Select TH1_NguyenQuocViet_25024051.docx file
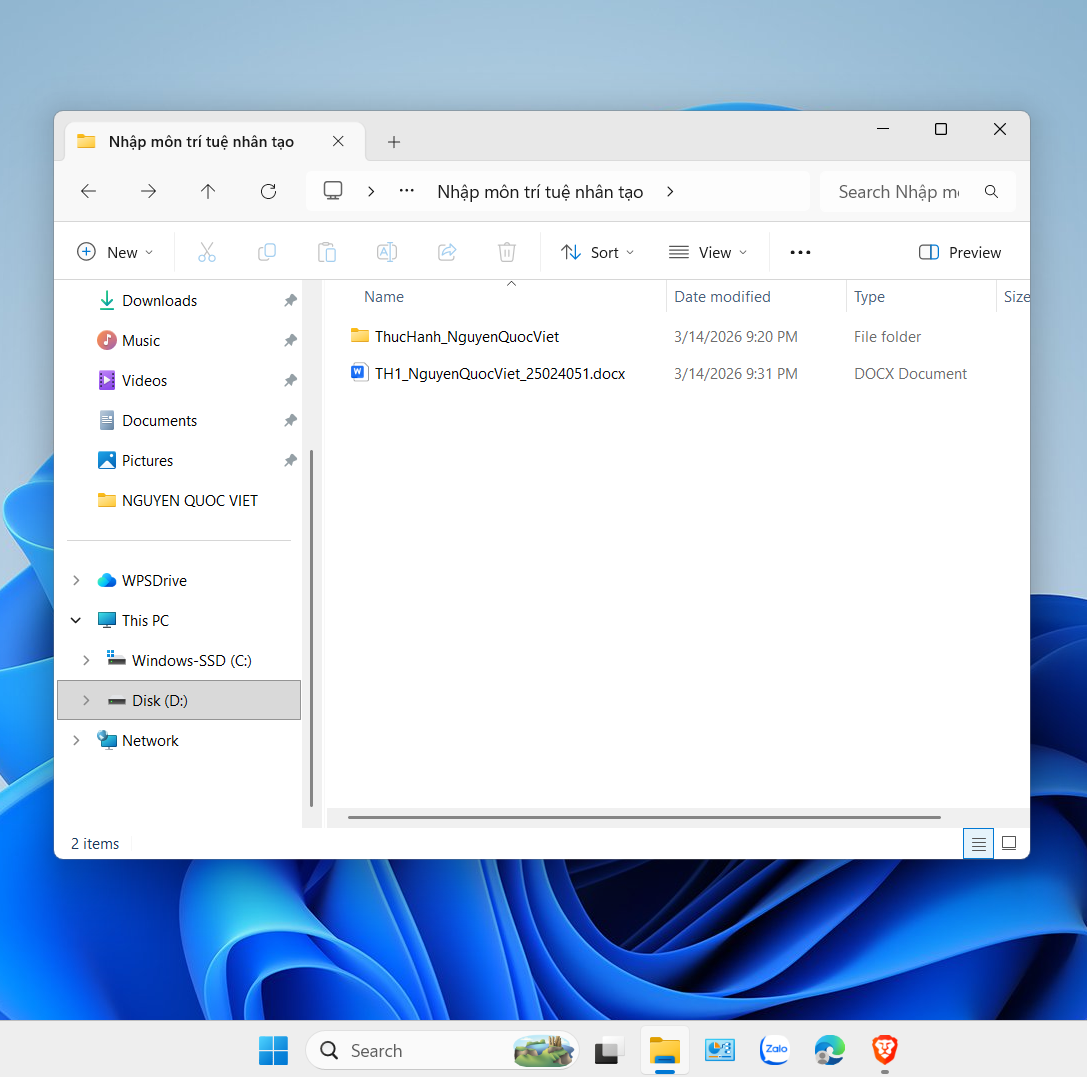 click(500, 374)
